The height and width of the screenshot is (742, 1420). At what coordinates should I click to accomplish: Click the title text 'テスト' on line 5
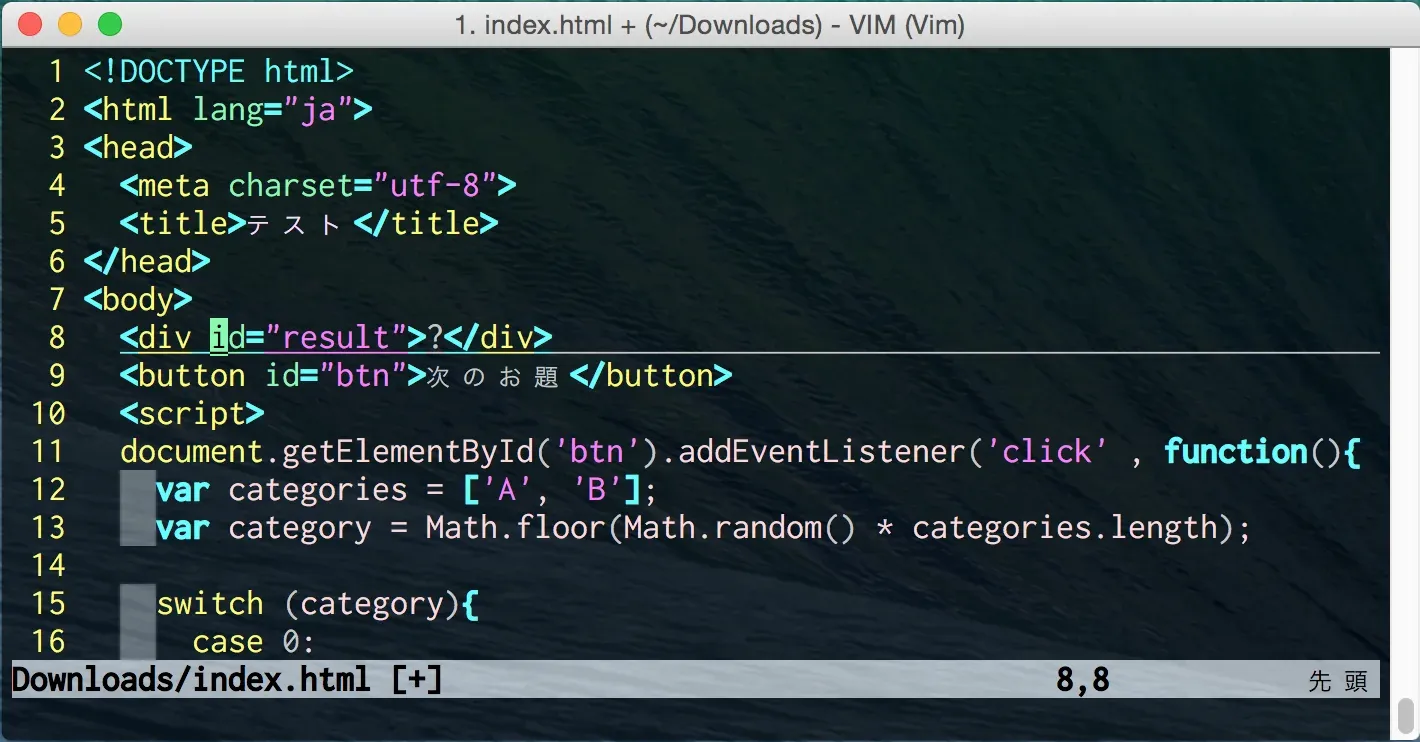click(x=294, y=224)
